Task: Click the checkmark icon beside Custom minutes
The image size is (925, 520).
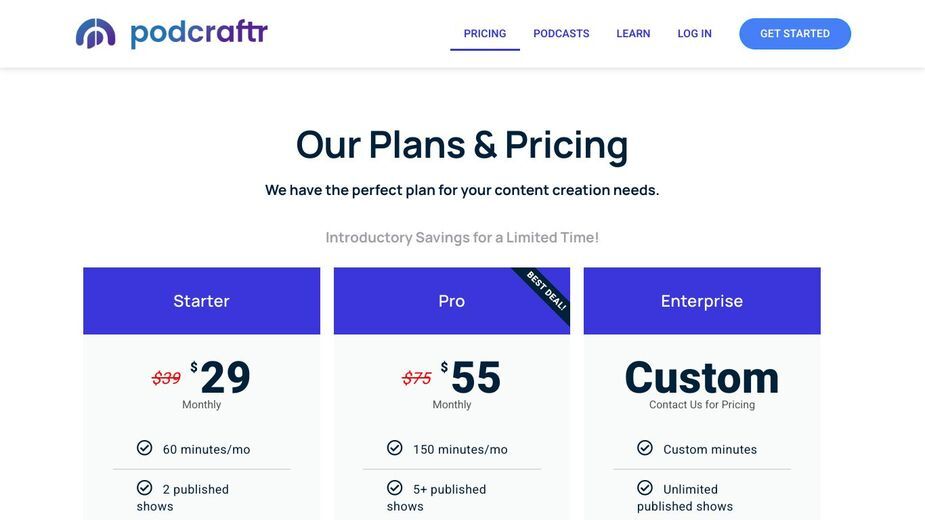Action: click(x=645, y=448)
